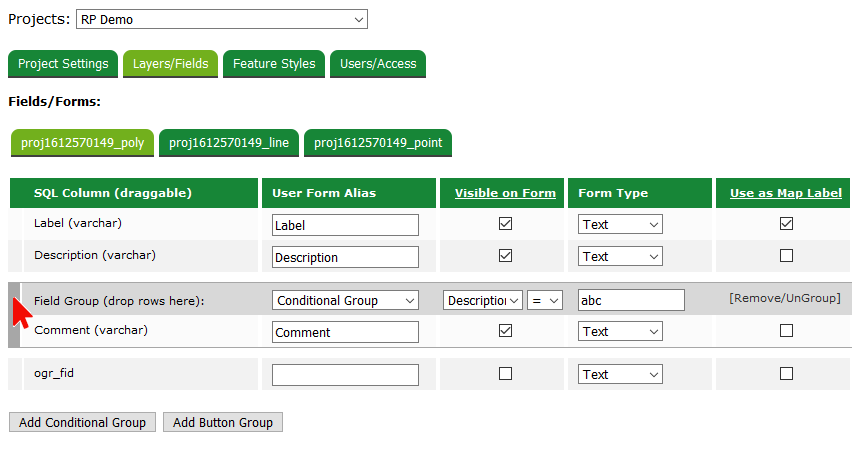Click the condition value field containing abc
Screen dimensions: 859x453
(x=631, y=300)
